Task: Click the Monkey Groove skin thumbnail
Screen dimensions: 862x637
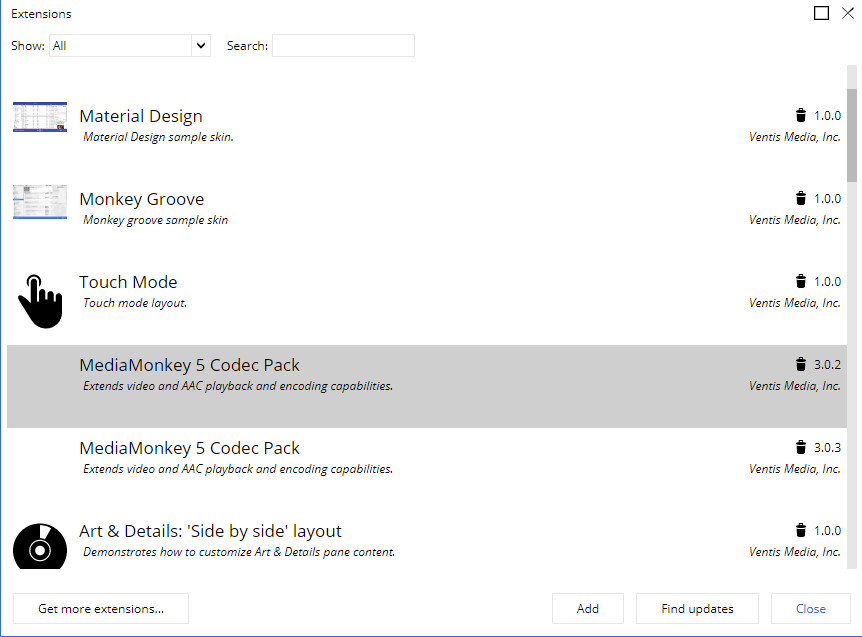Action: point(40,201)
